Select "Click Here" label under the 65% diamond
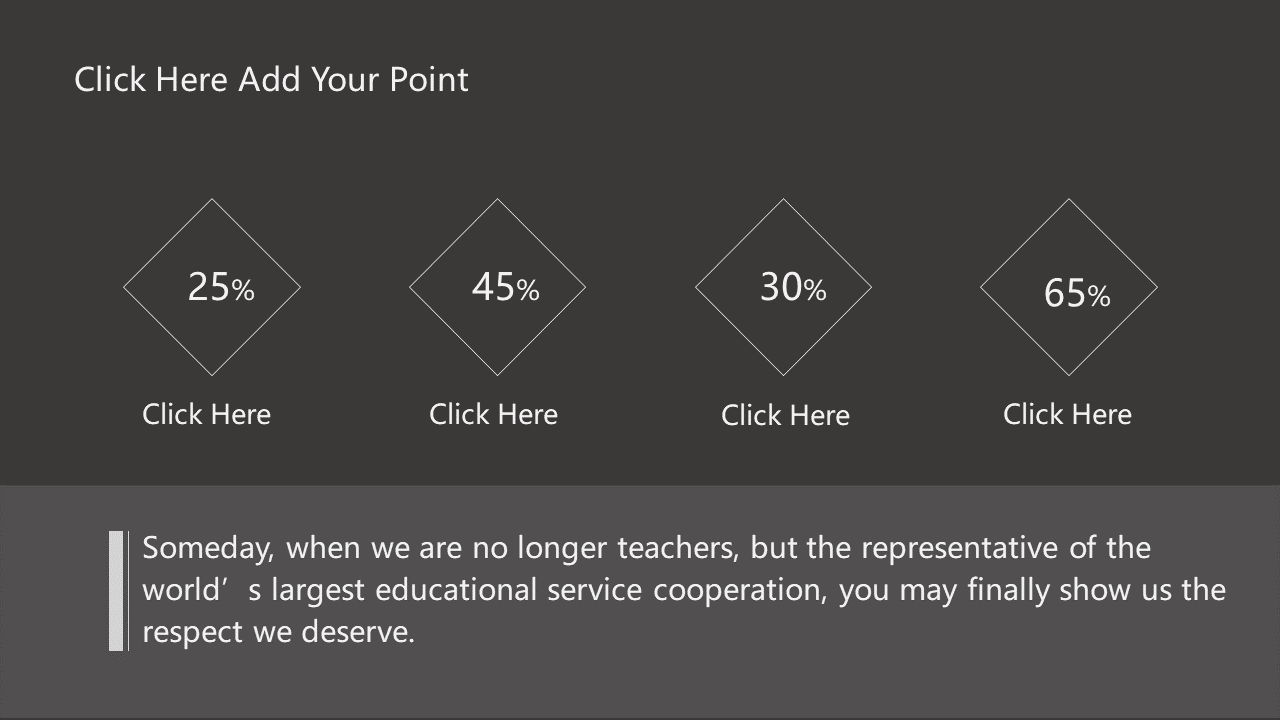1280x720 pixels. [x=1067, y=414]
